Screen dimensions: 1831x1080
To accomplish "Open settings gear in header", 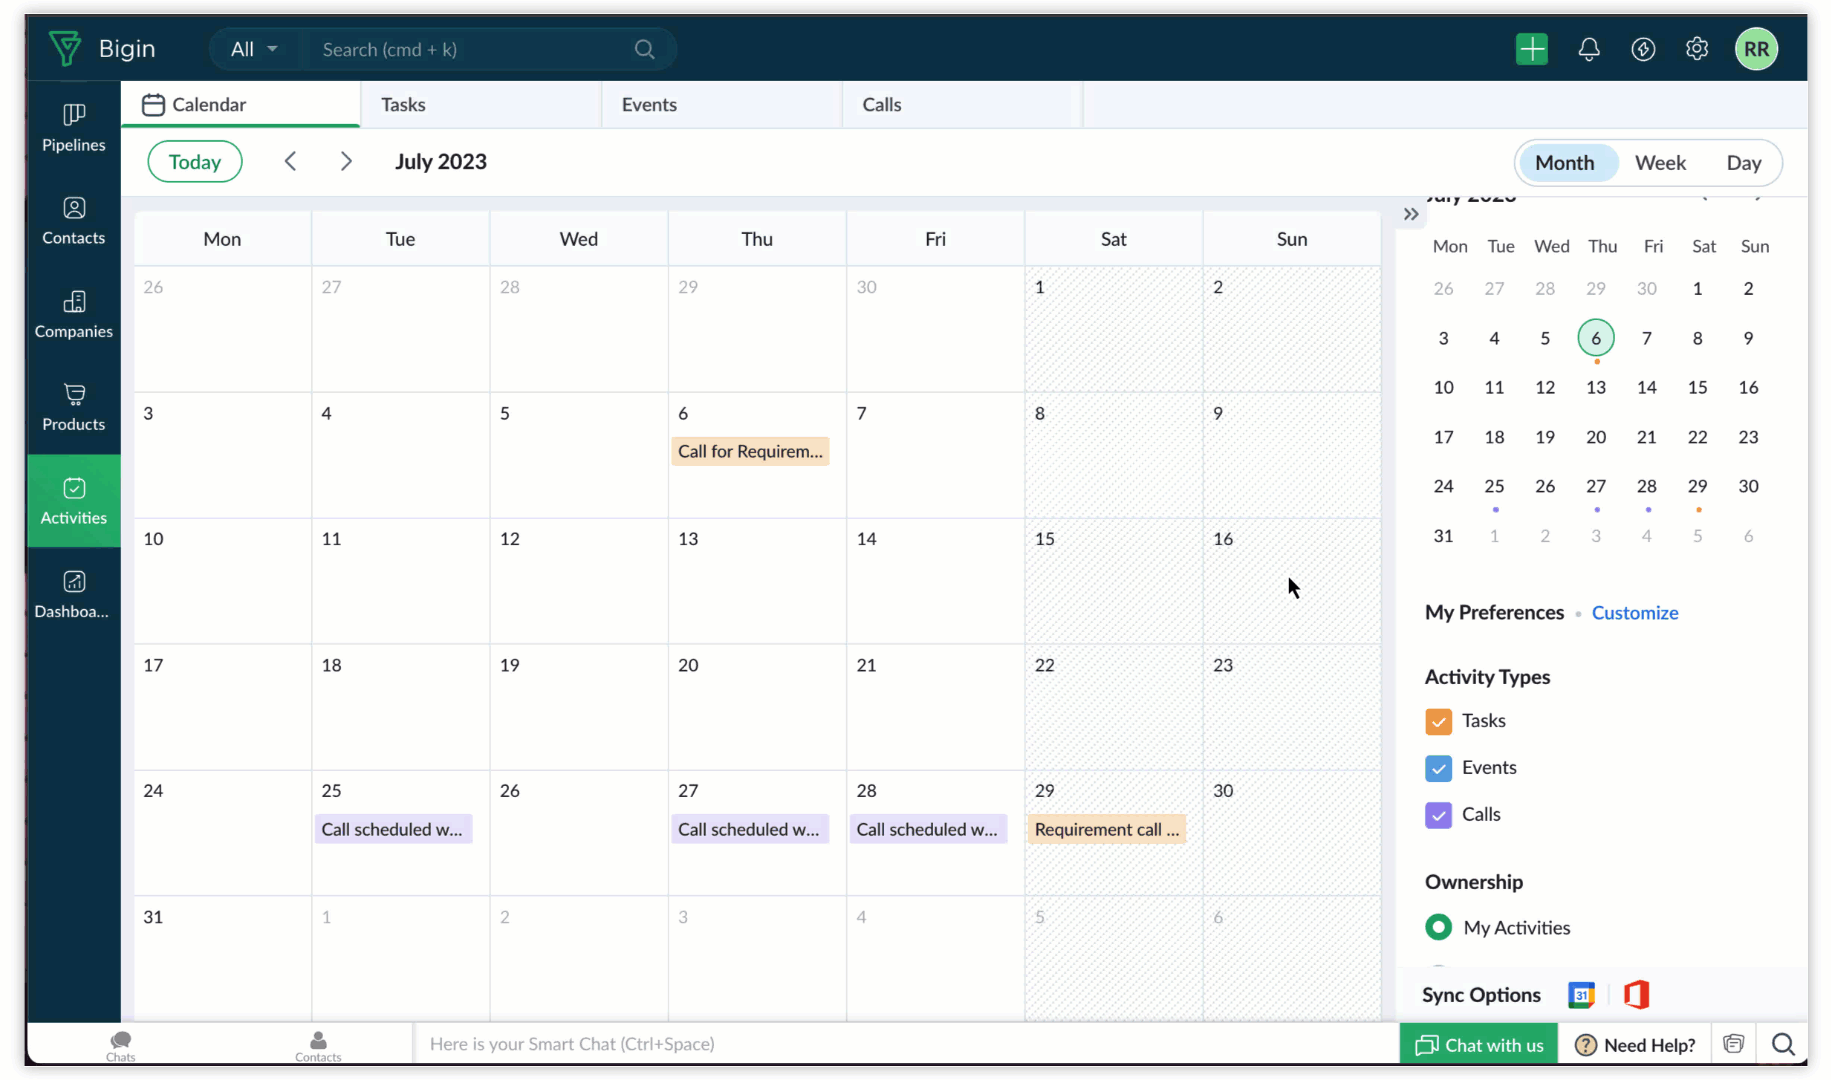I will coord(1696,49).
